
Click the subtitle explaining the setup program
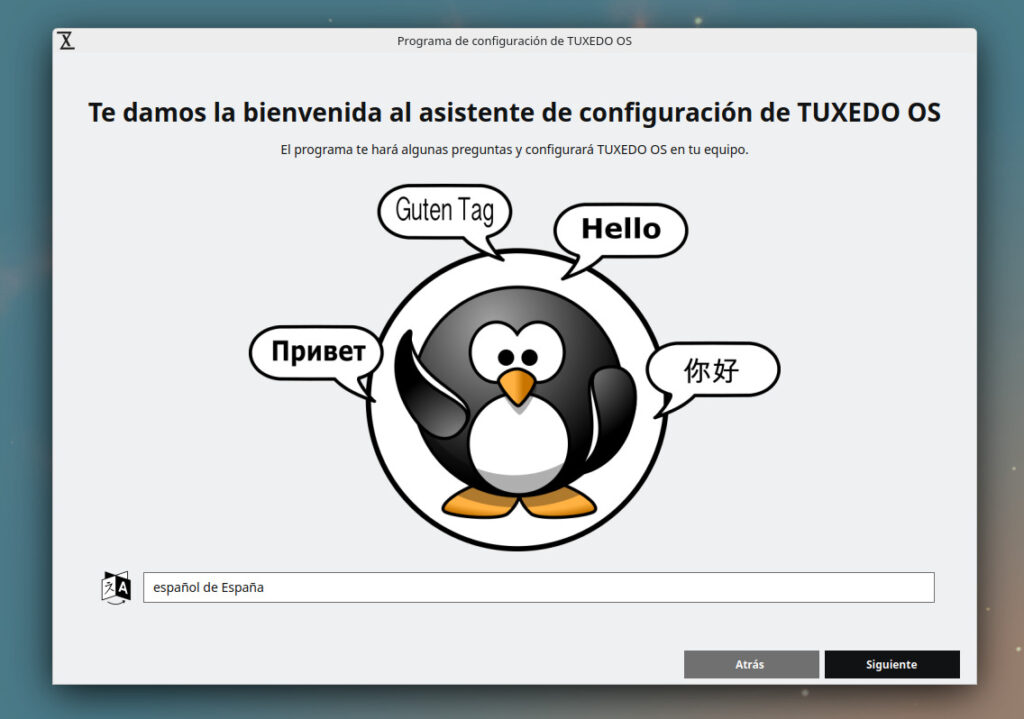tap(512, 150)
